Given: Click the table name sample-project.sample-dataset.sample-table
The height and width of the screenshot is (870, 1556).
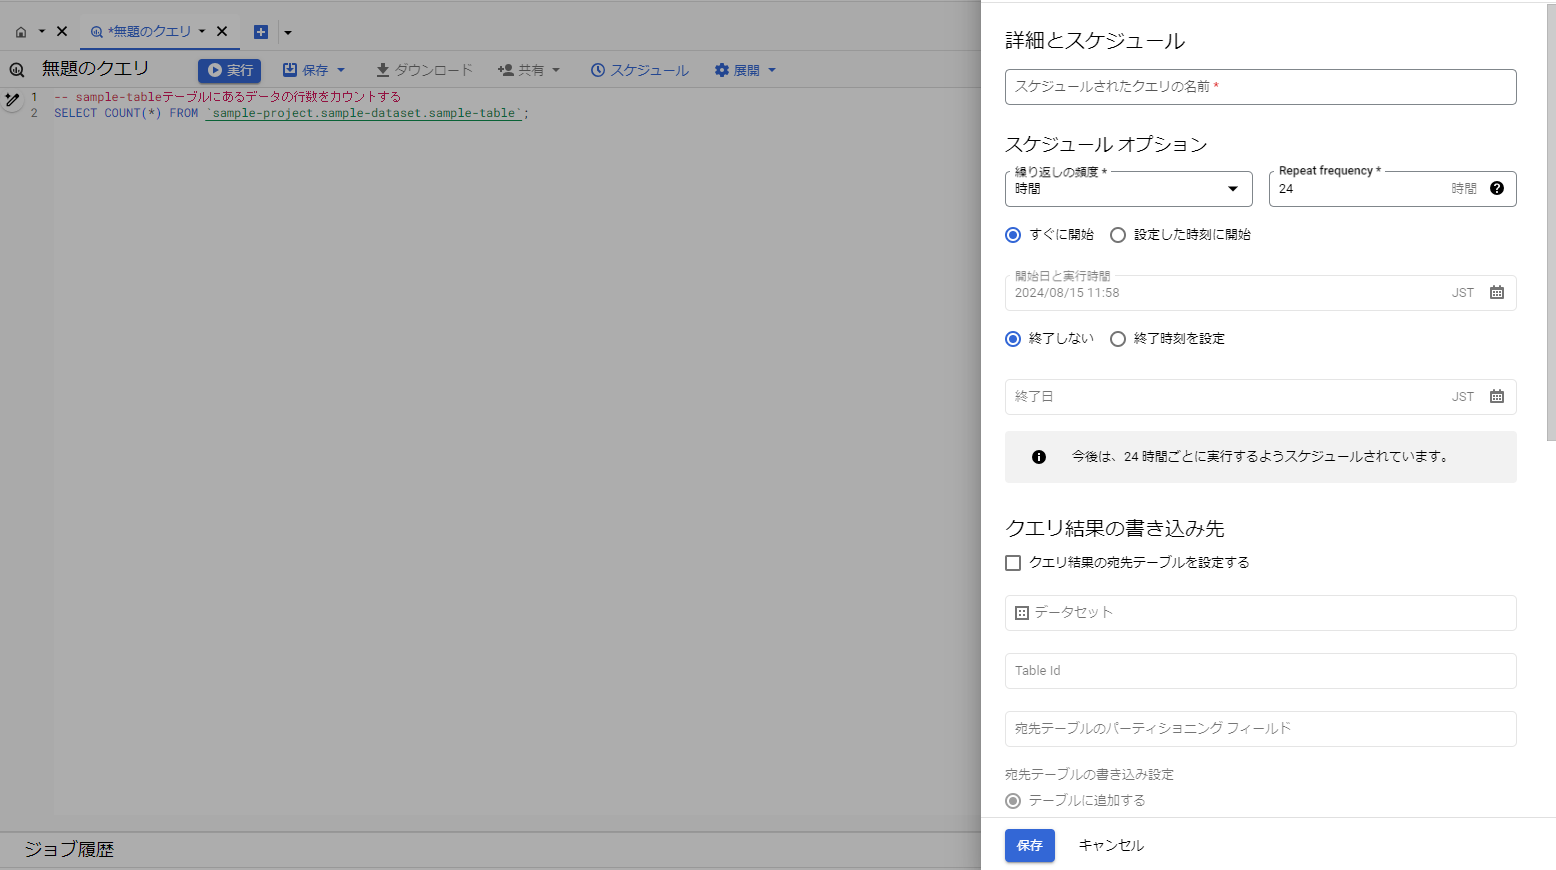Looking at the screenshot, I should coord(364,114).
